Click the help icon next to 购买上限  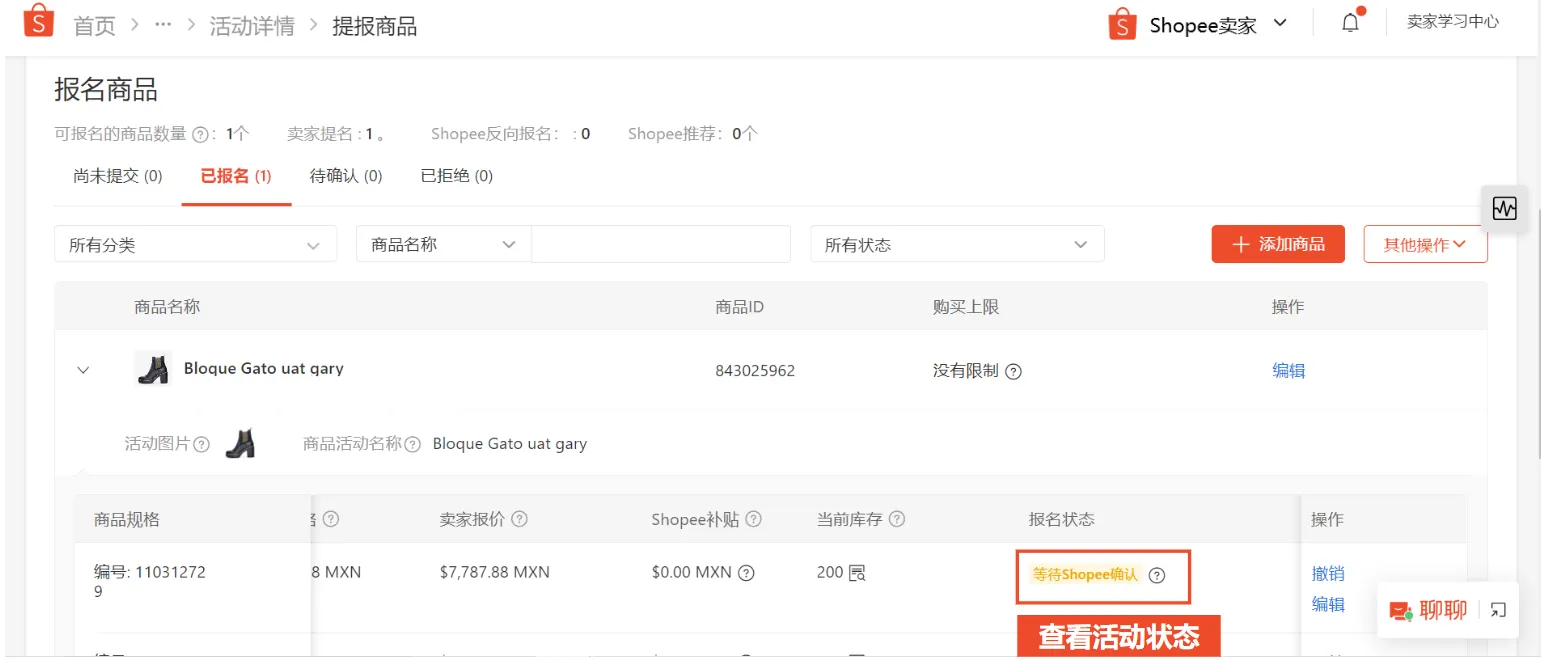(1014, 371)
